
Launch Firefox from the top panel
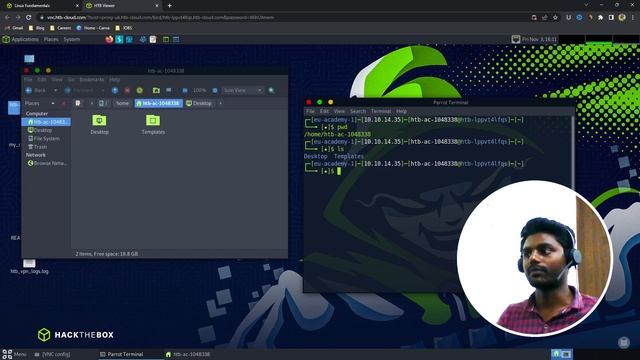point(109,40)
